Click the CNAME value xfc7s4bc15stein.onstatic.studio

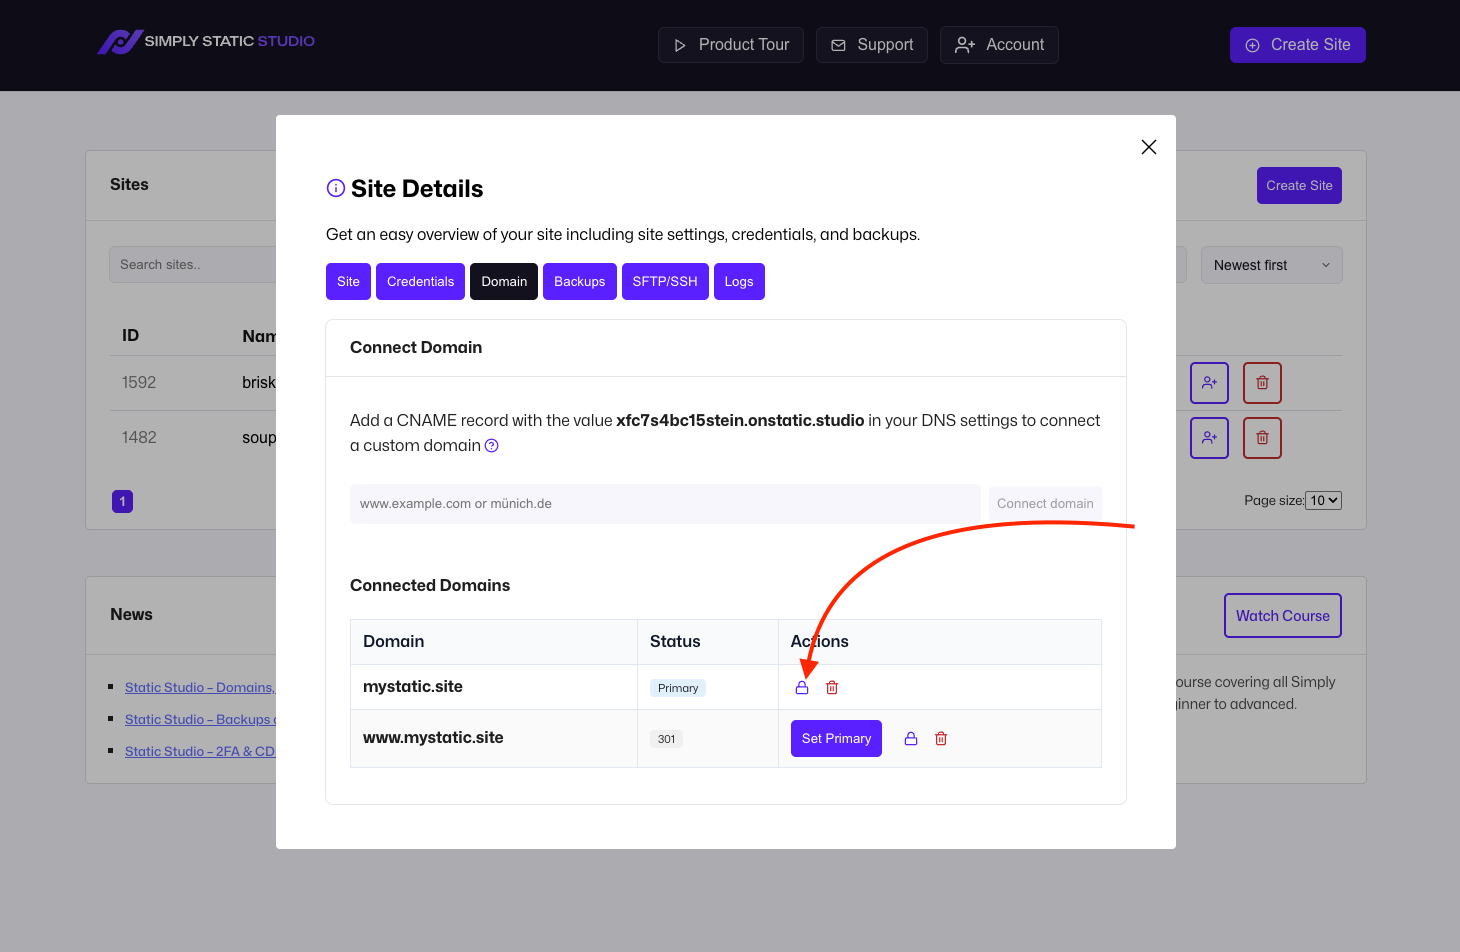(x=740, y=421)
